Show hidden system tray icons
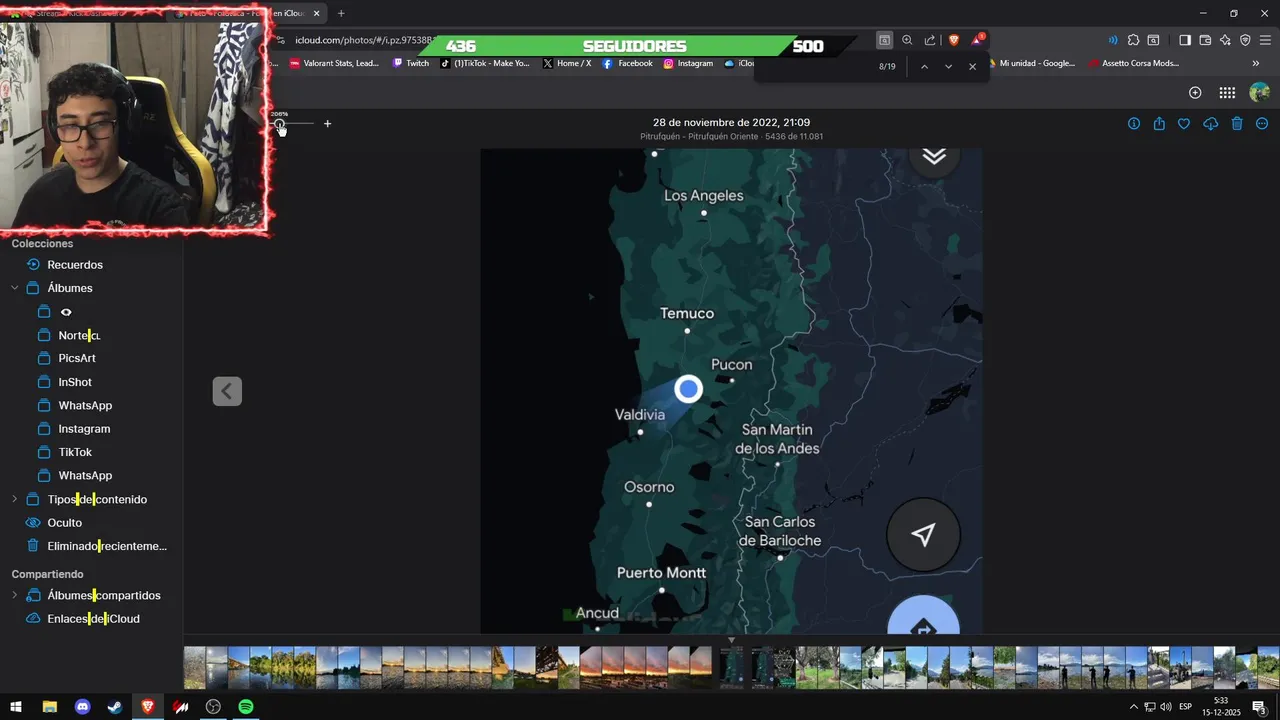 click(1133, 707)
